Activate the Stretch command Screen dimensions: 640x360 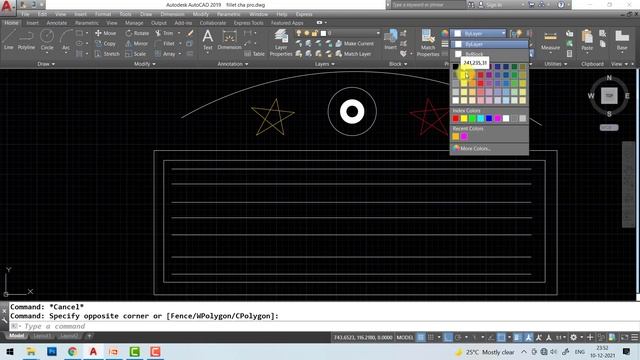coord(107,54)
